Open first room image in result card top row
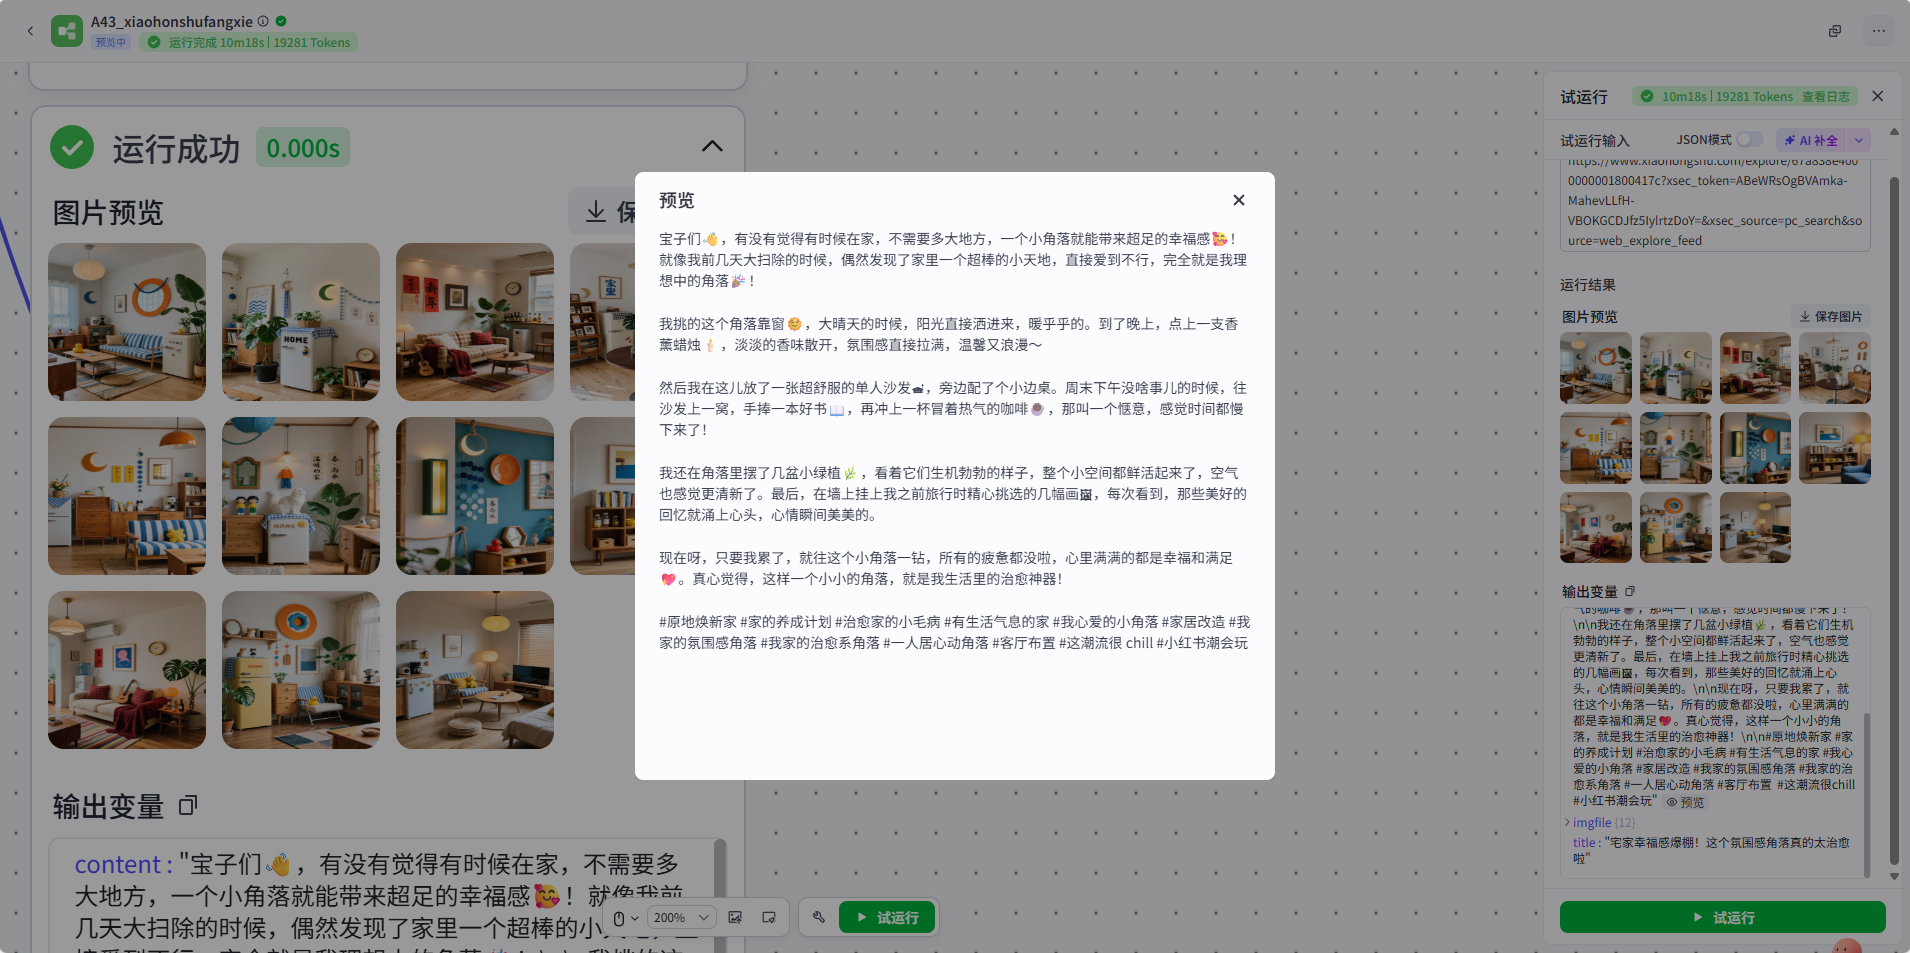1910x953 pixels. click(x=127, y=322)
